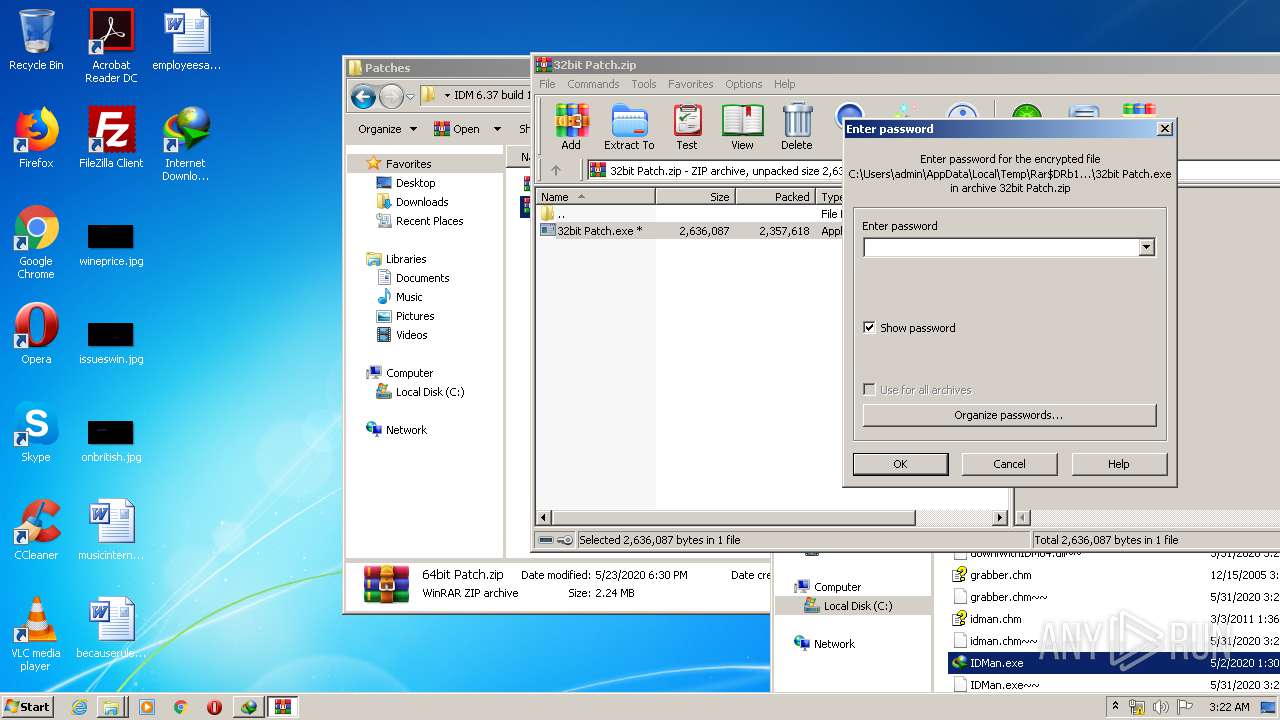Click the Delete trash icon in WinRAR
This screenshot has height=720, width=1280.
[x=797, y=126]
